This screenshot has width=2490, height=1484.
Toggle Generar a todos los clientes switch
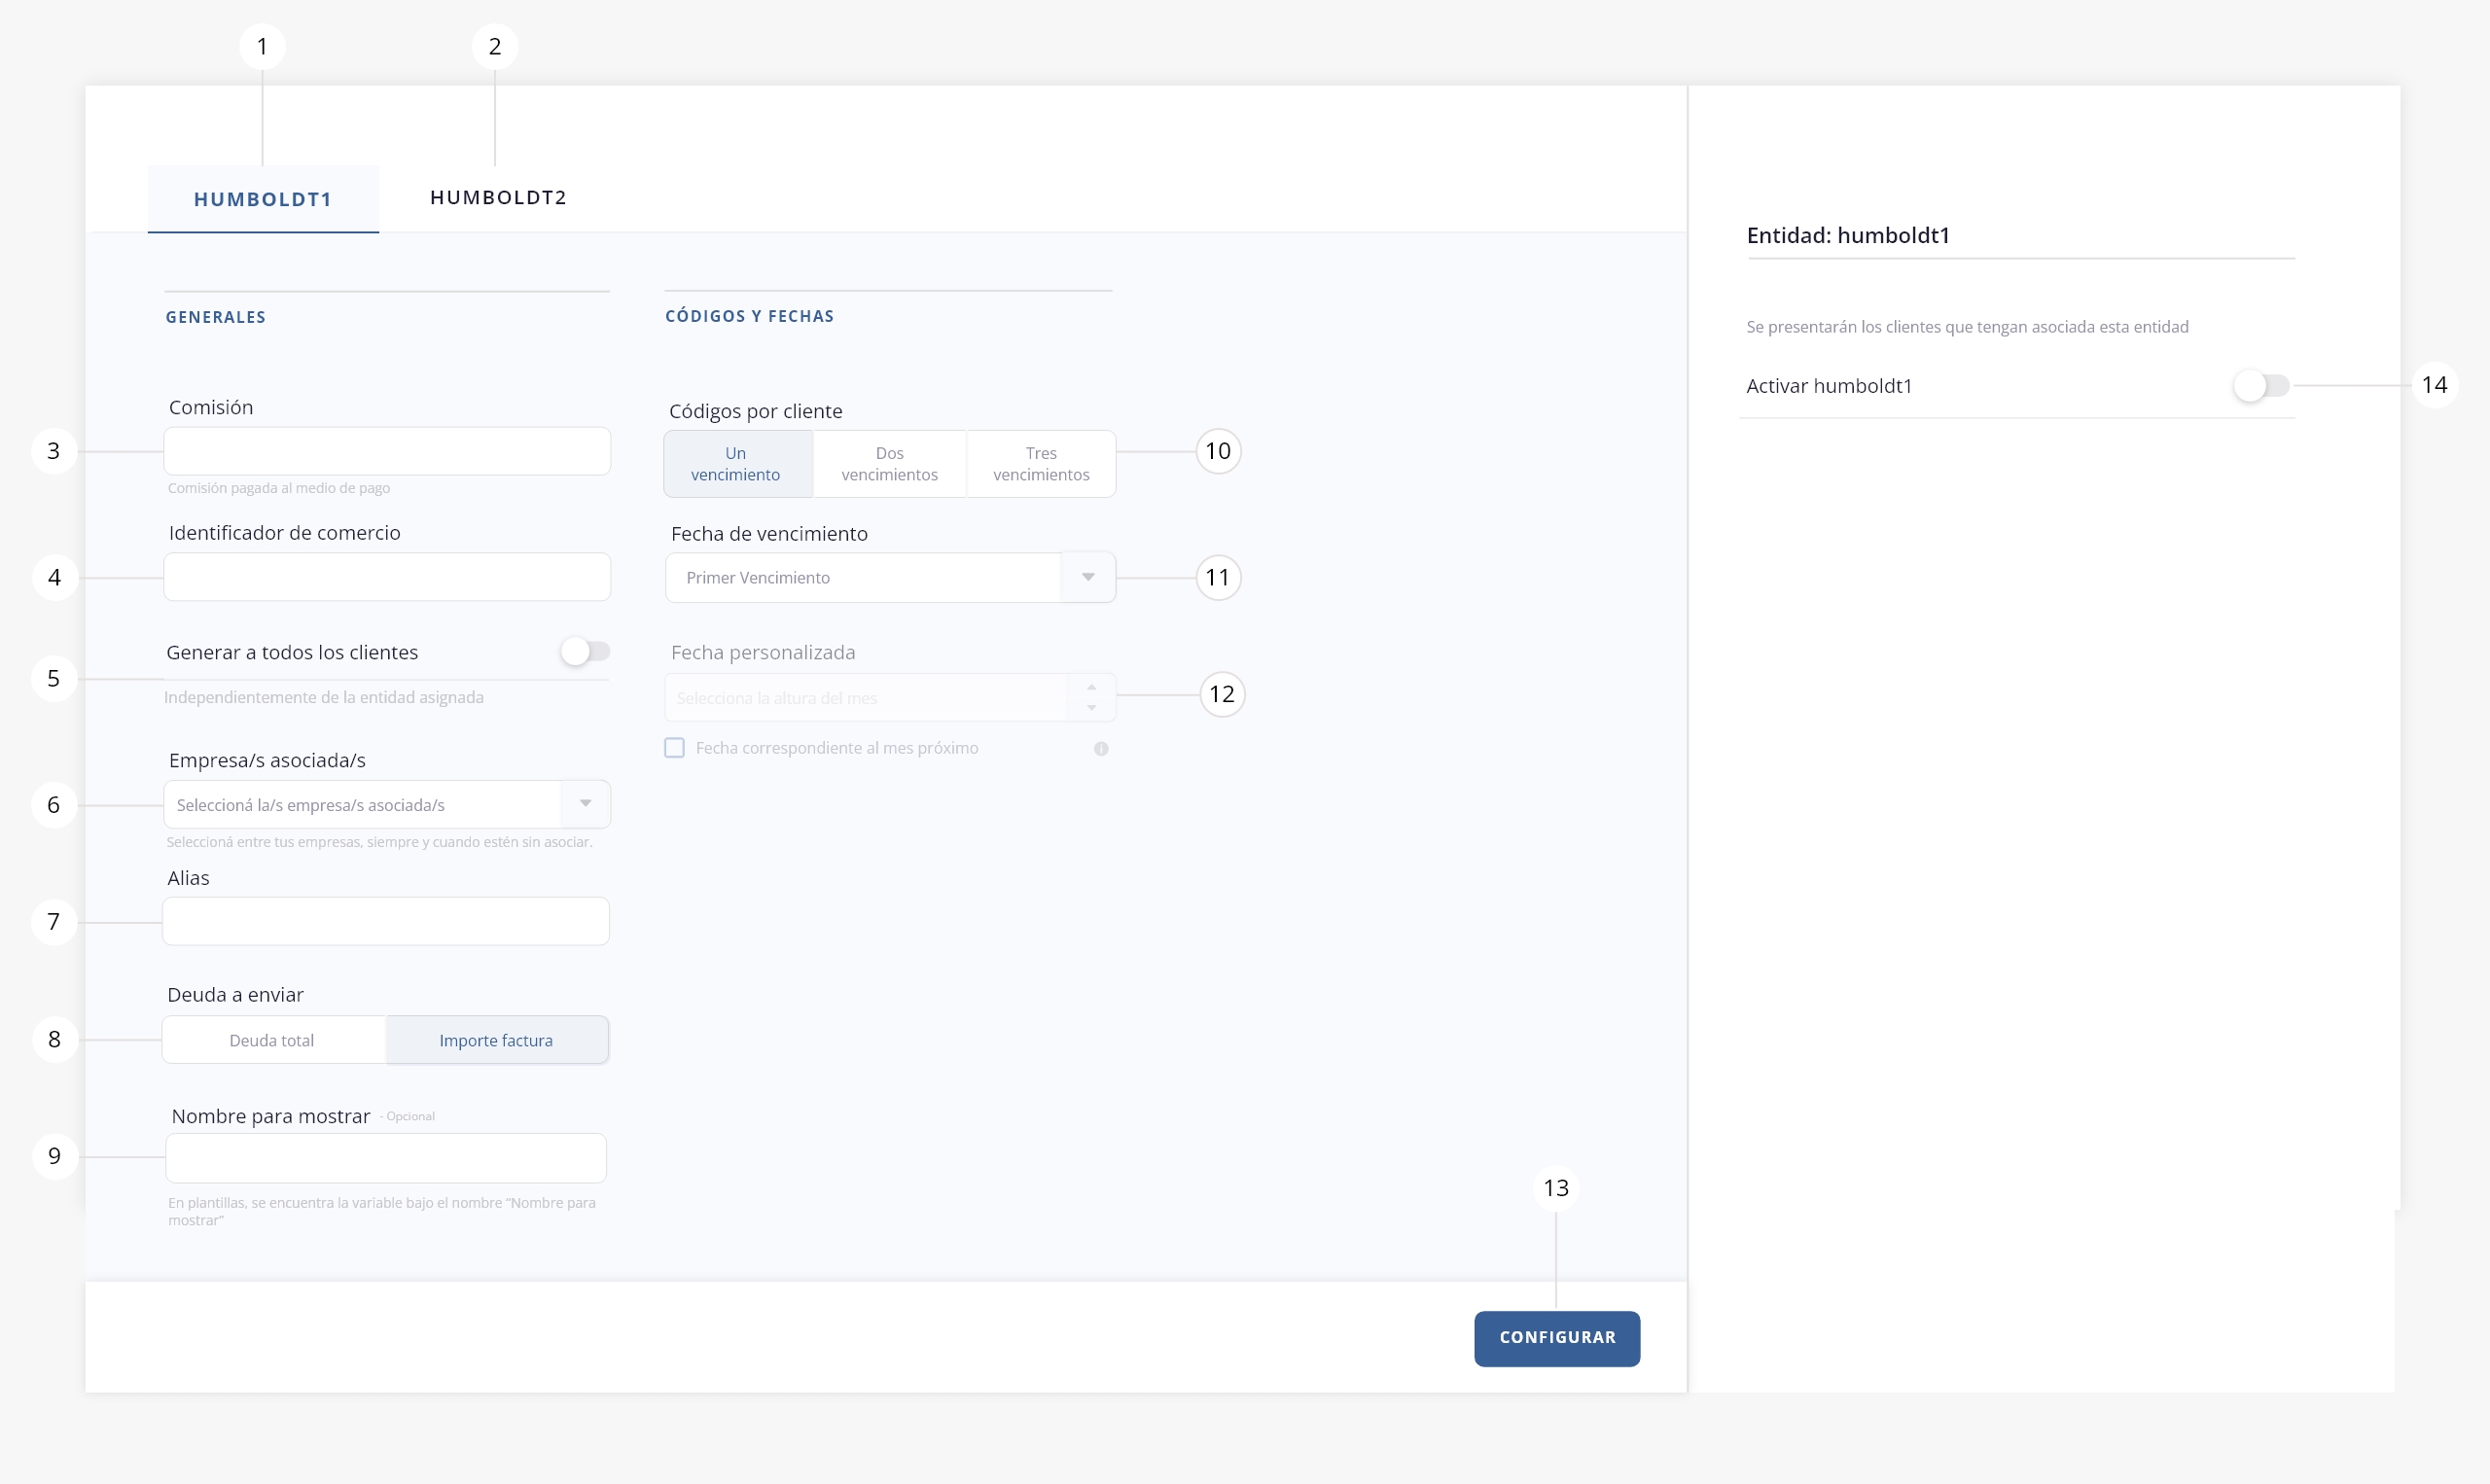click(x=585, y=652)
